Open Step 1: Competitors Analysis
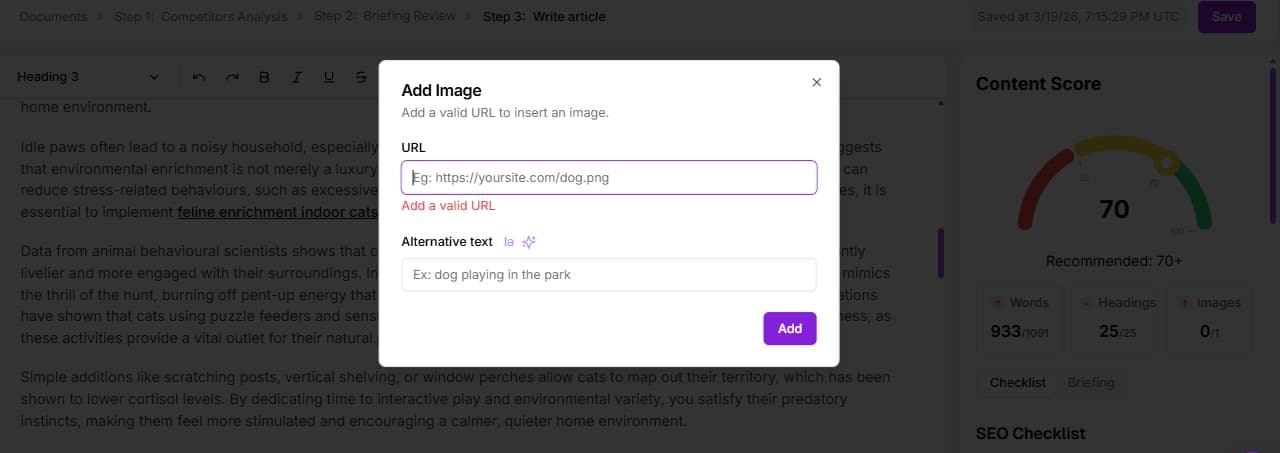1280x453 pixels. tap(200, 16)
